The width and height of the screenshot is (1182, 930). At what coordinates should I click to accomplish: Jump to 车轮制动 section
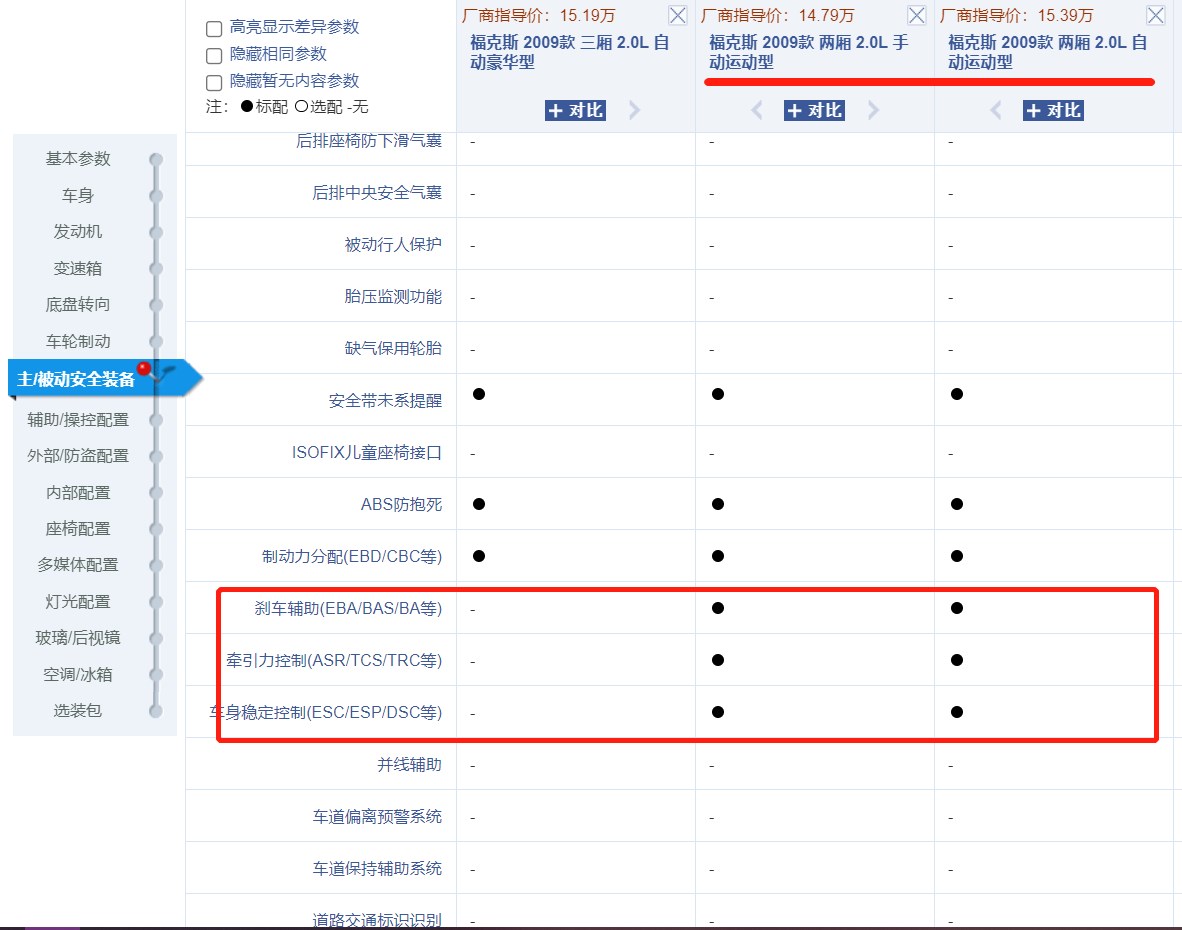78,341
